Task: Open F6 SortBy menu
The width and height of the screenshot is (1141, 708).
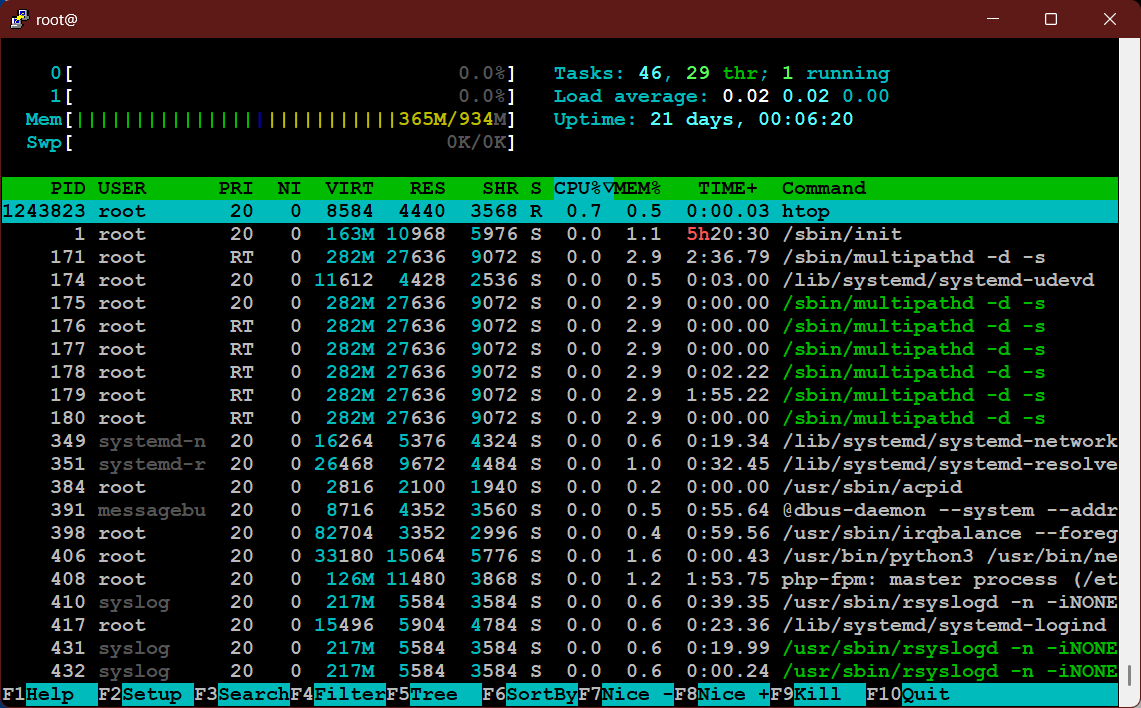Action: pos(530,694)
